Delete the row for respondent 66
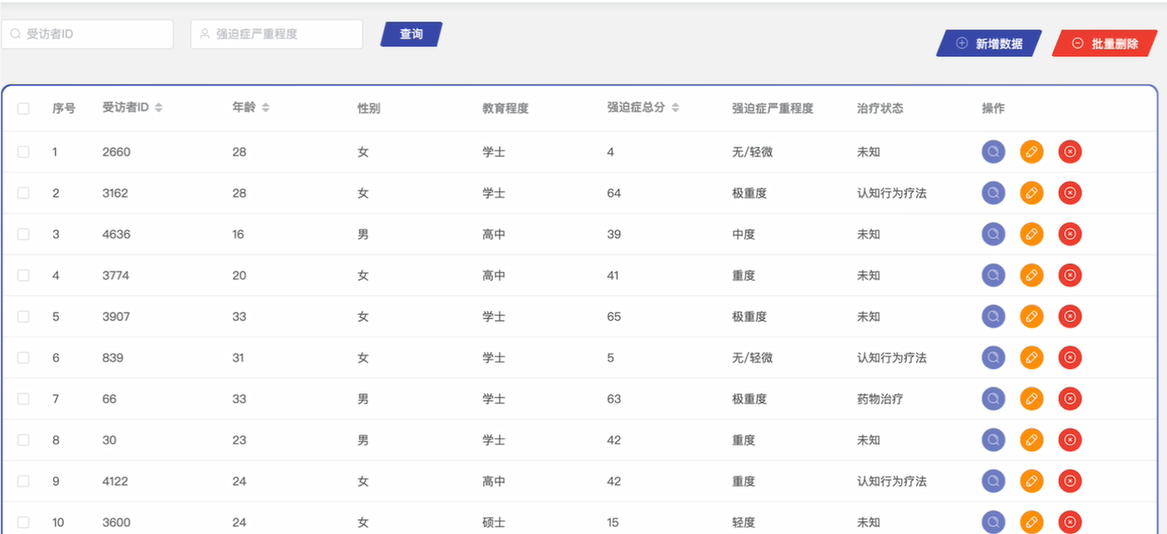 [1070, 399]
